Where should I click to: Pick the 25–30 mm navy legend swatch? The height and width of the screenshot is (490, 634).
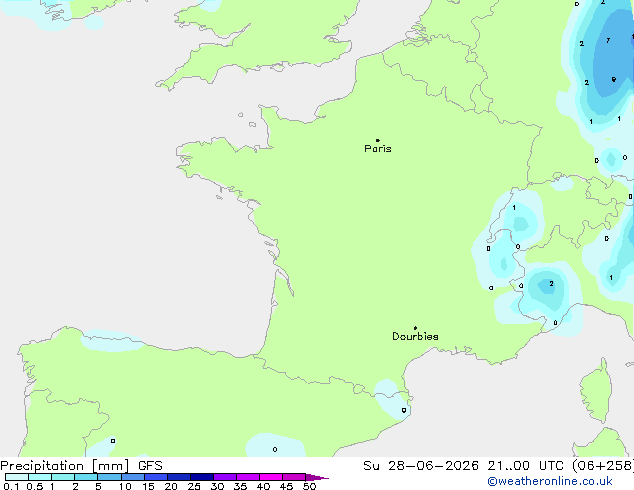(x=202, y=477)
